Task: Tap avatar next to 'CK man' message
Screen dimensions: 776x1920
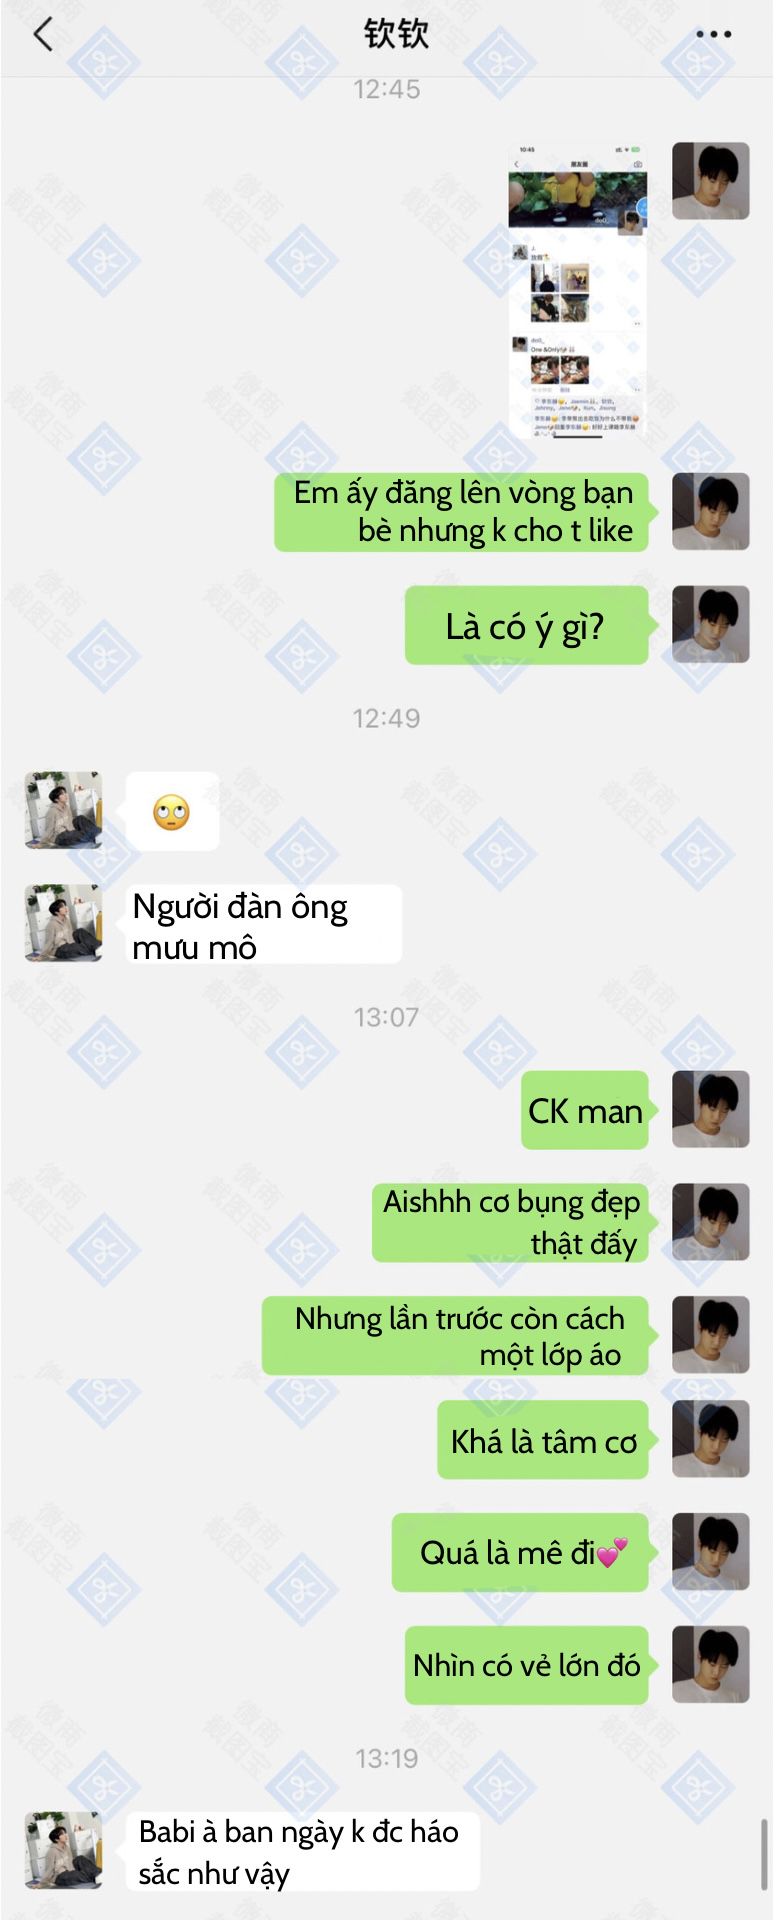Action: tap(711, 1110)
